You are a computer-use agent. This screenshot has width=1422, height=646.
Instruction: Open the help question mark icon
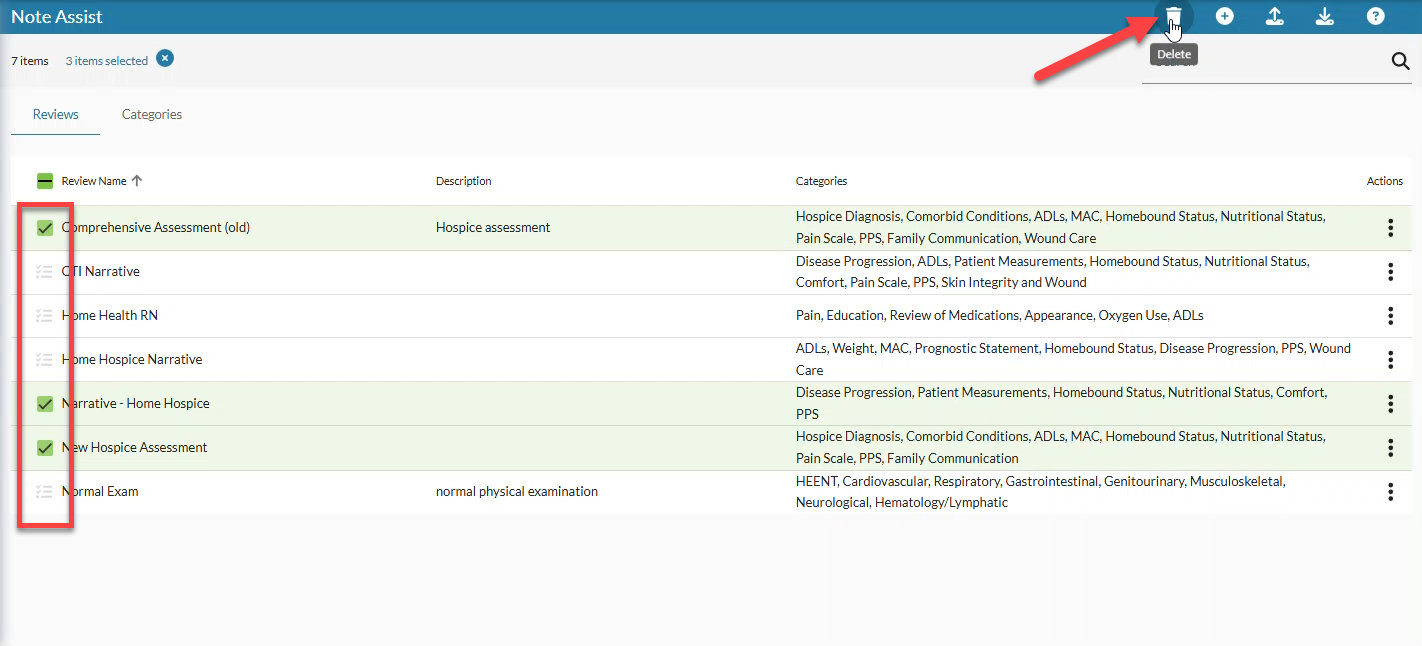click(x=1375, y=17)
